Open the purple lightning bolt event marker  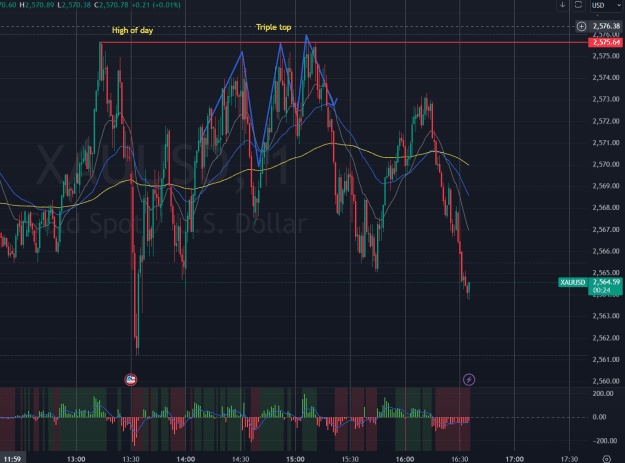469,379
